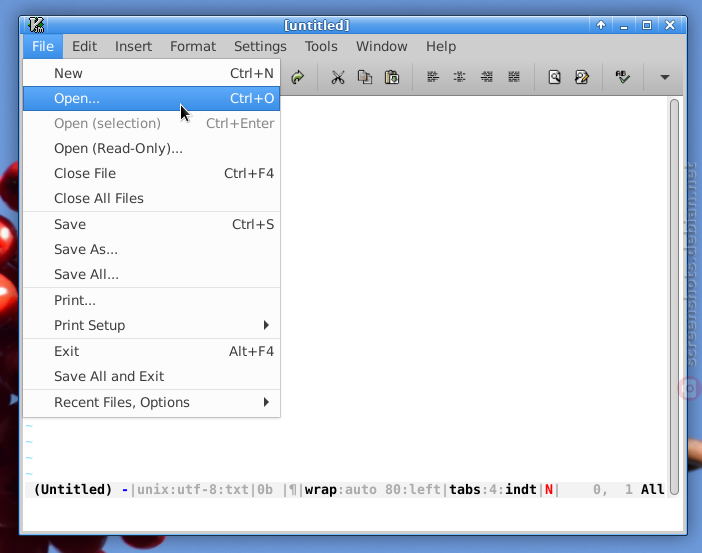Click wrap:auto 80:left status entry
The image size is (702, 553).
coord(372,489)
